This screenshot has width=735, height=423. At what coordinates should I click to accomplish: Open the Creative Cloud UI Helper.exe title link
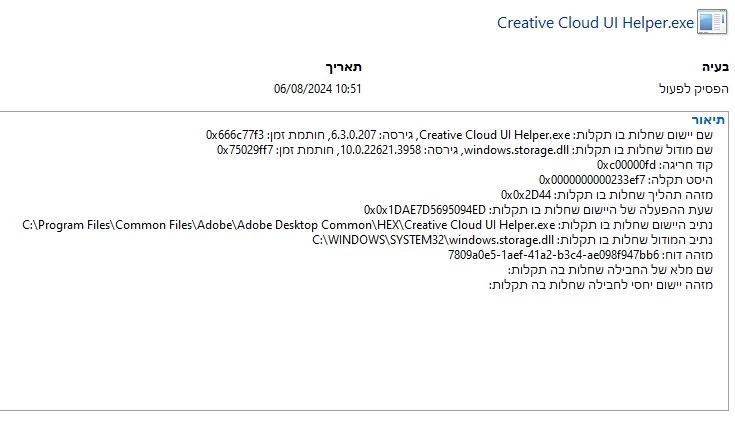click(x=595, y=23)
